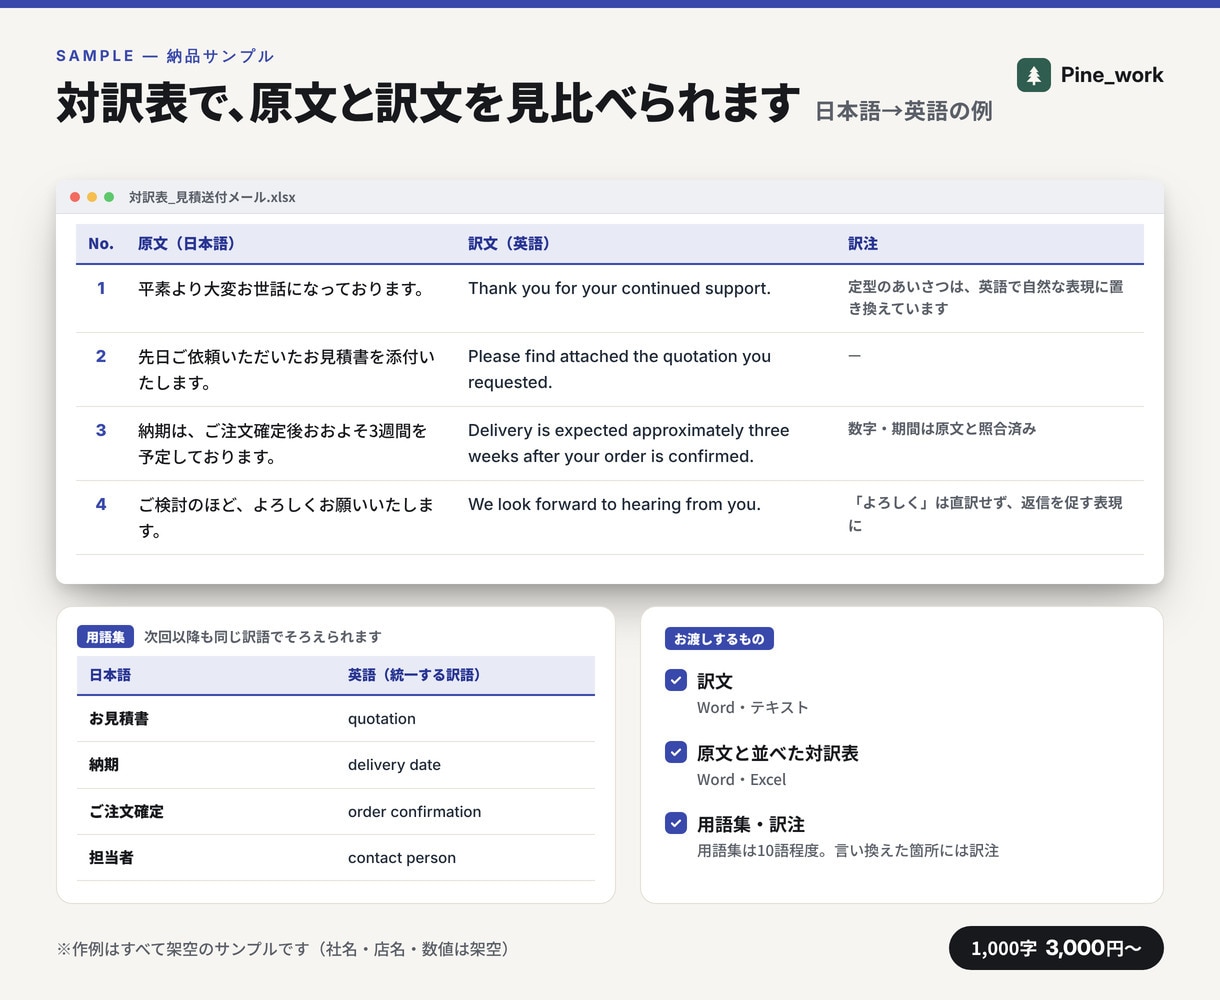Click 'Please find attached the quotation you requested.'
The image size is (1220, 1000).
pyautogui.click(x=619, y=369)
